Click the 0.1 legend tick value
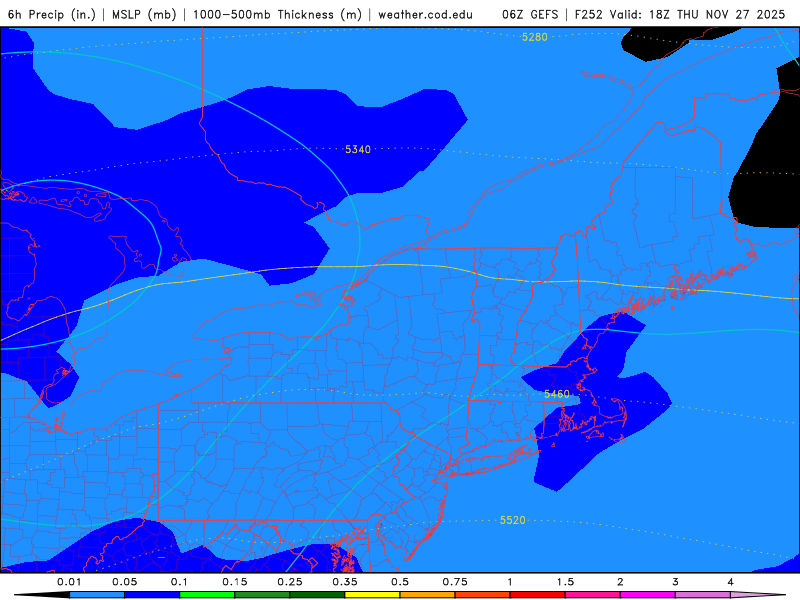Screen dimensions: 800x600 click(x=180, y=582)
